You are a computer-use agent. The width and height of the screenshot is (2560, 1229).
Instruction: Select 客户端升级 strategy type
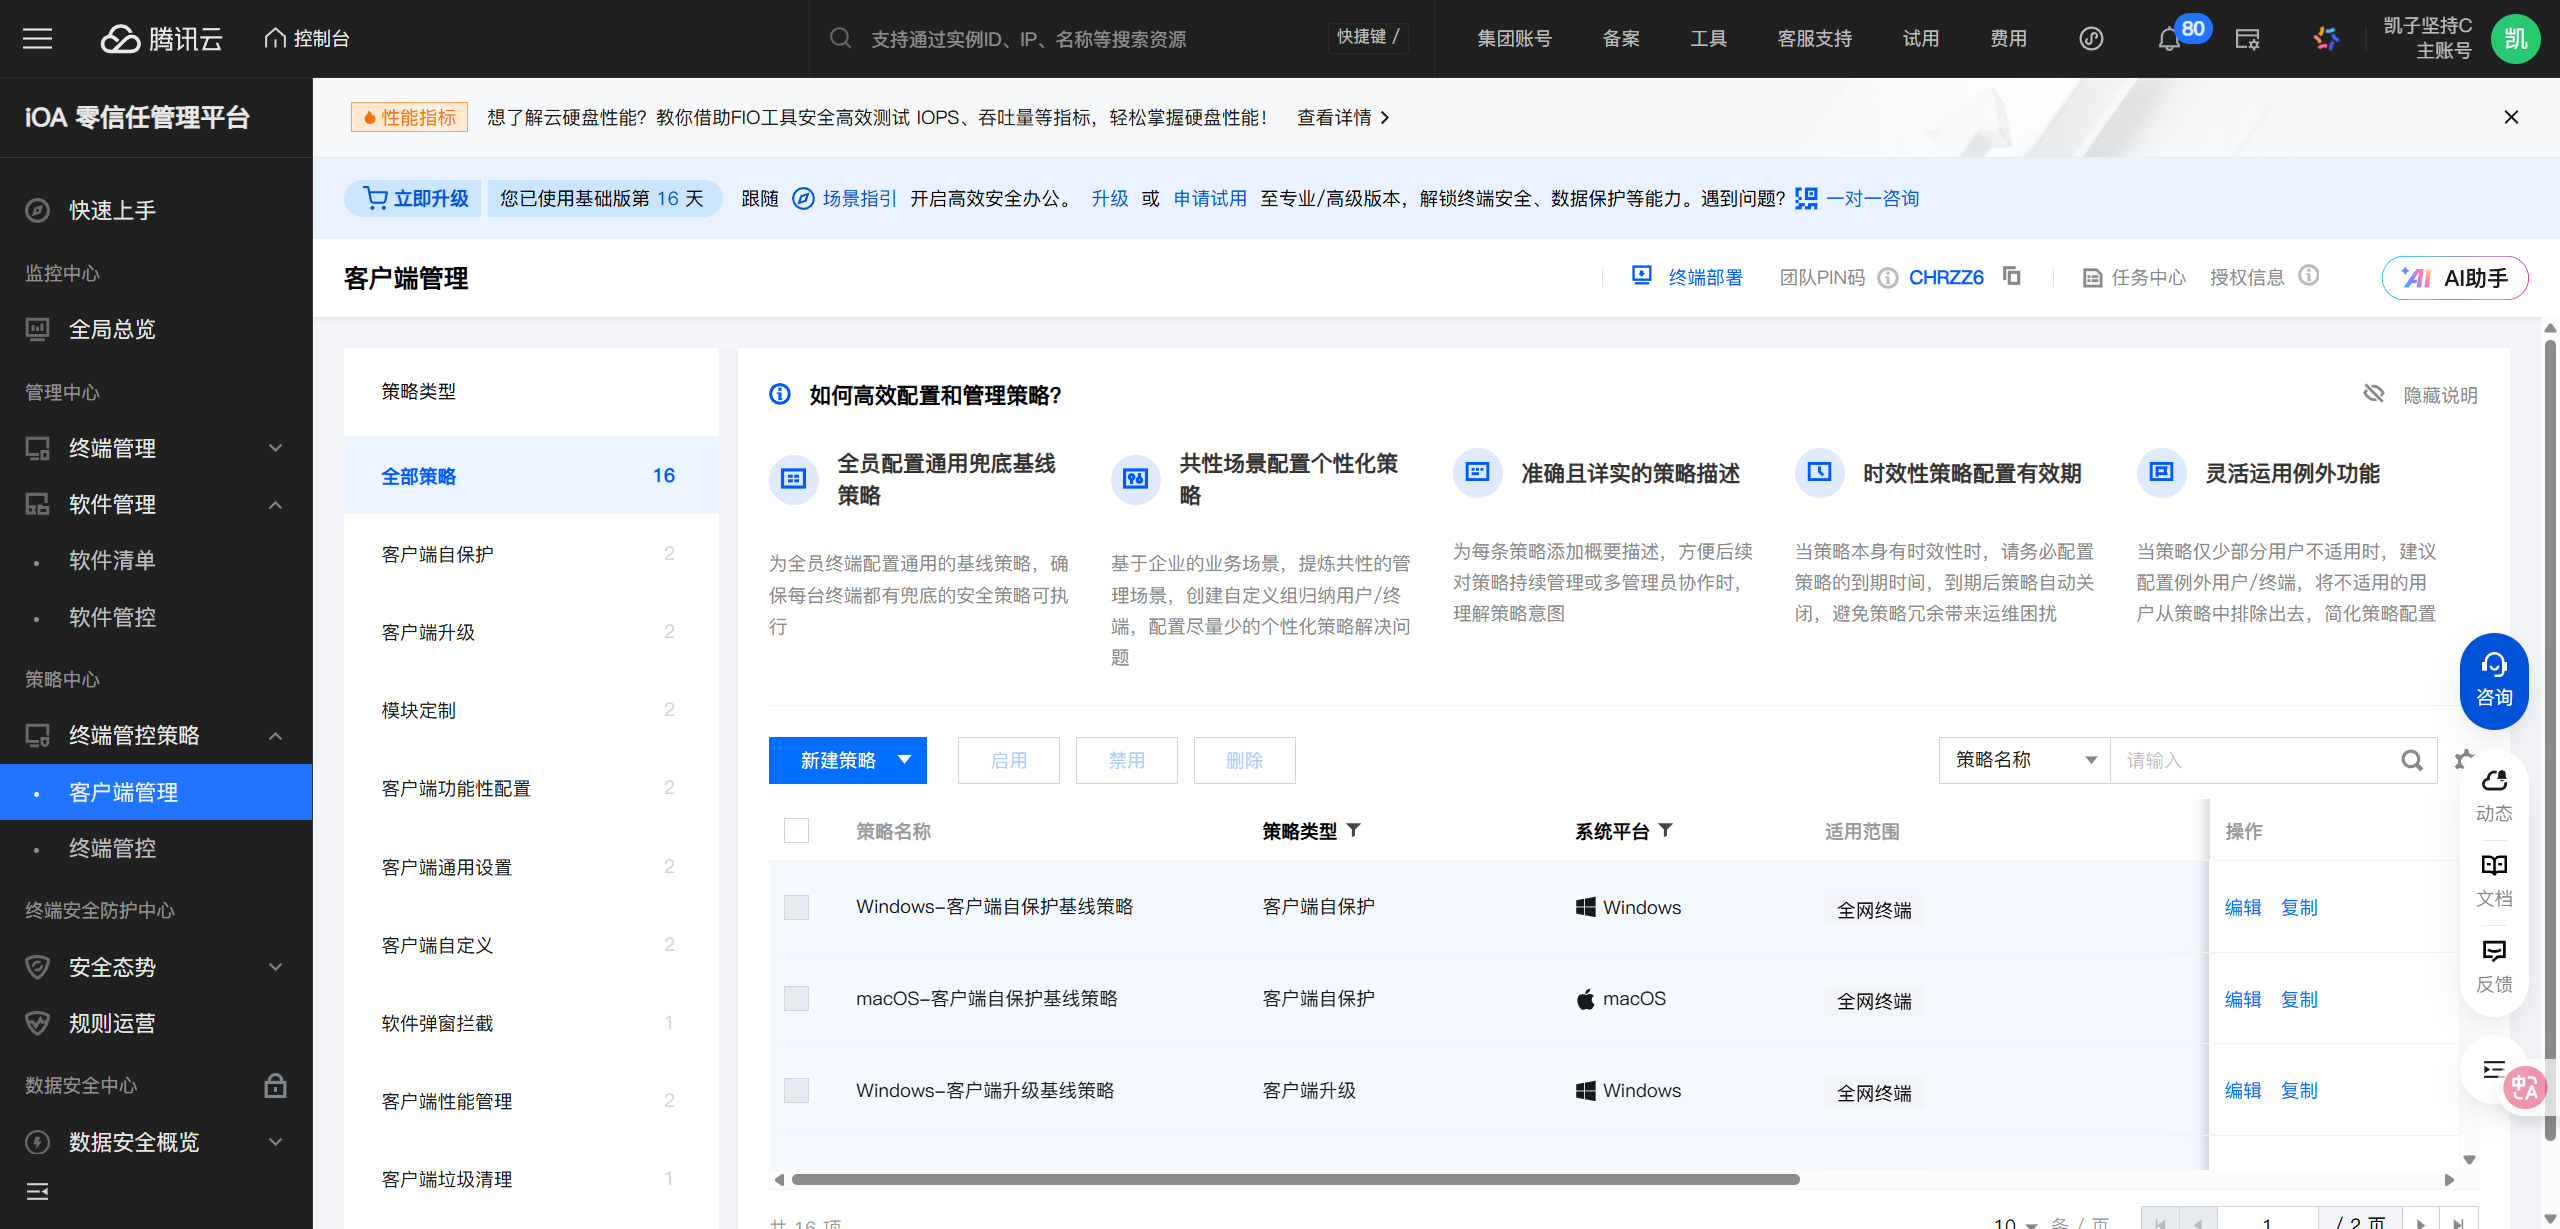(428, 632)
